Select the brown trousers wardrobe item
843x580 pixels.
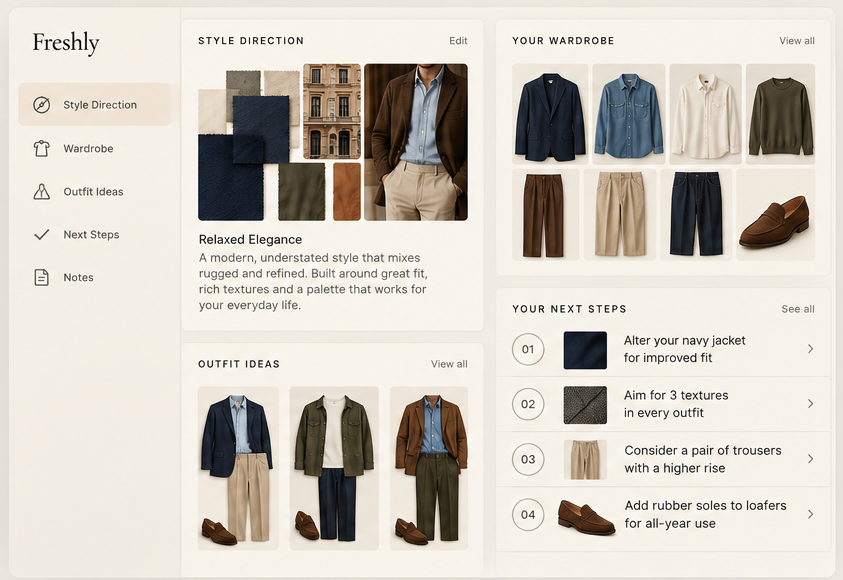(545, 214)
